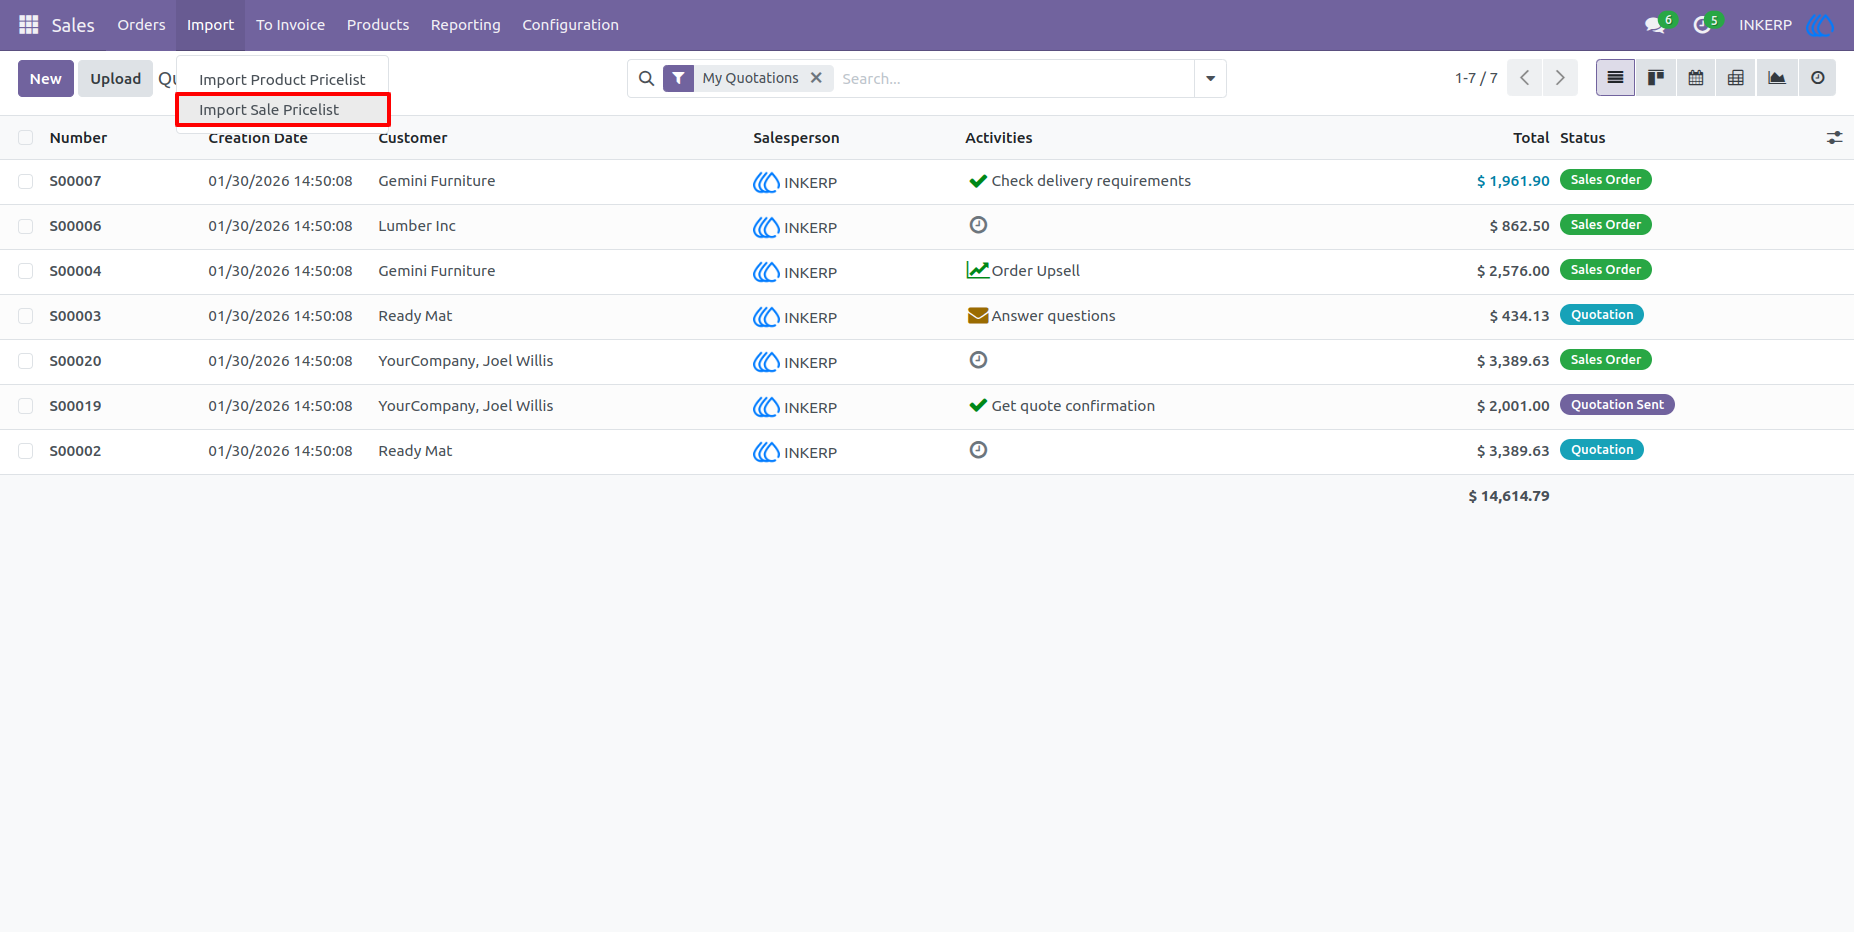Select checkbox for order S00007
This screenshot has width=1854, height=932.
pos(26,181)
